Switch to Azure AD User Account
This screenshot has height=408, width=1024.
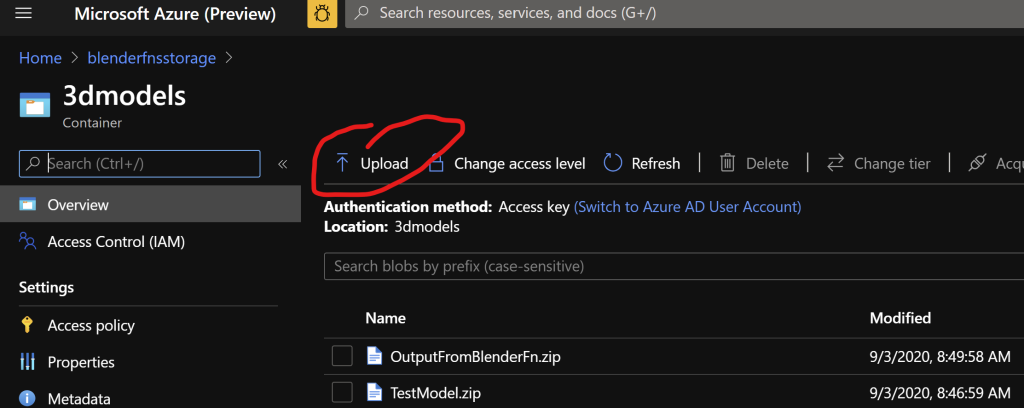coord(688,207)
